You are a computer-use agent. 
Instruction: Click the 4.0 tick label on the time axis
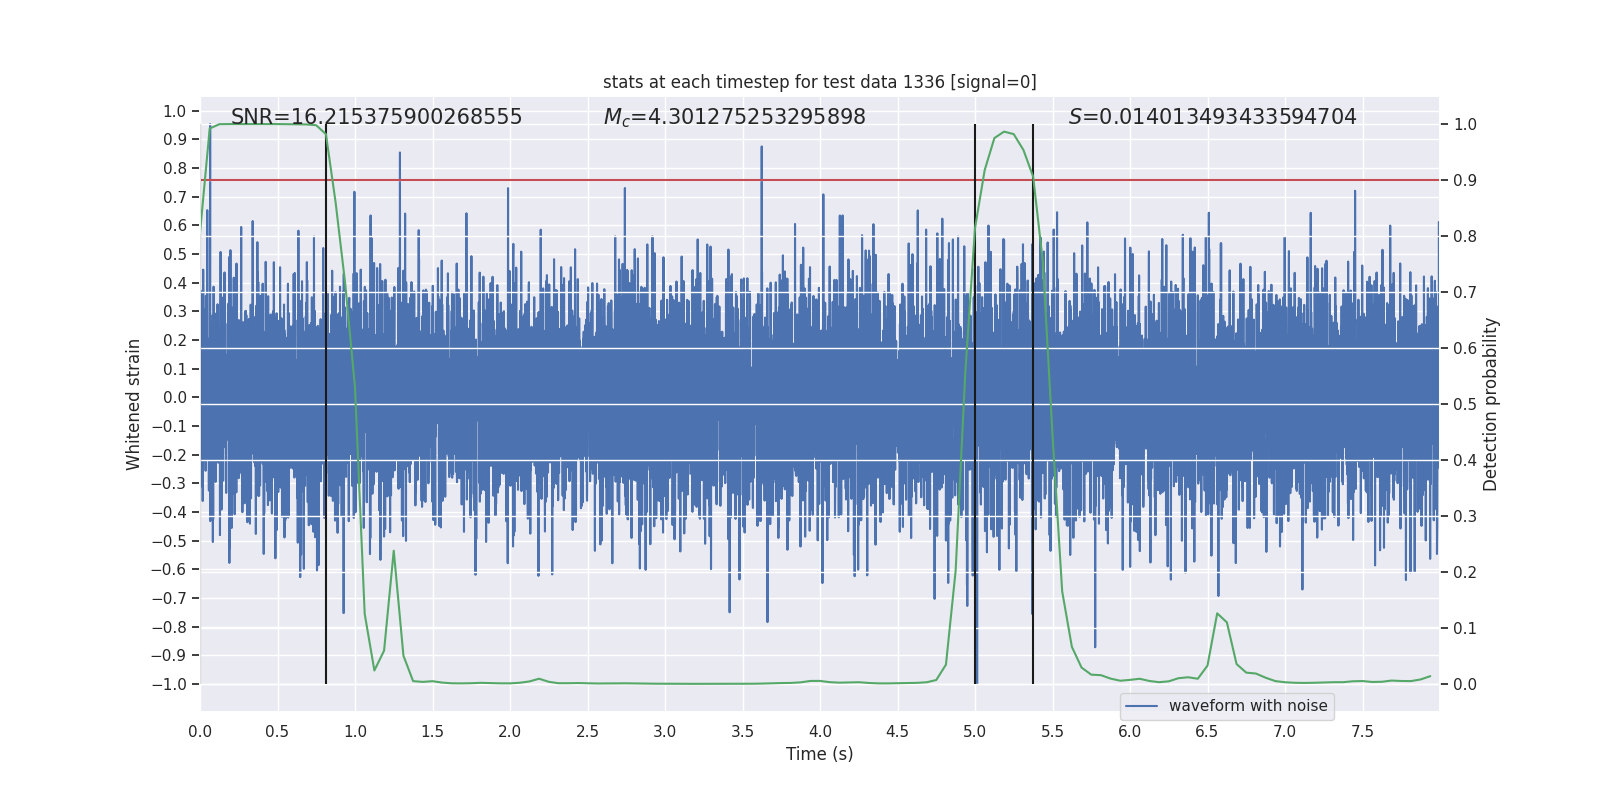[x=820, y=731]
